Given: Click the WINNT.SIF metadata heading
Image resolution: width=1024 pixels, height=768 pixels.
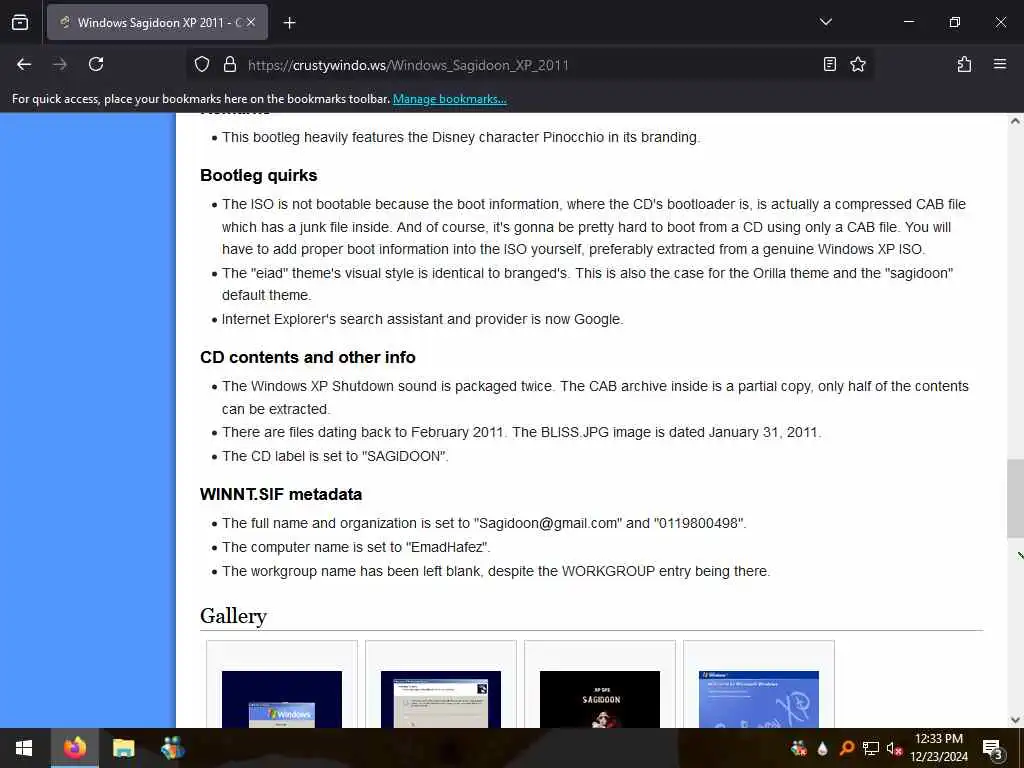Looking at the screenshot, I should [x=281, y=494].
